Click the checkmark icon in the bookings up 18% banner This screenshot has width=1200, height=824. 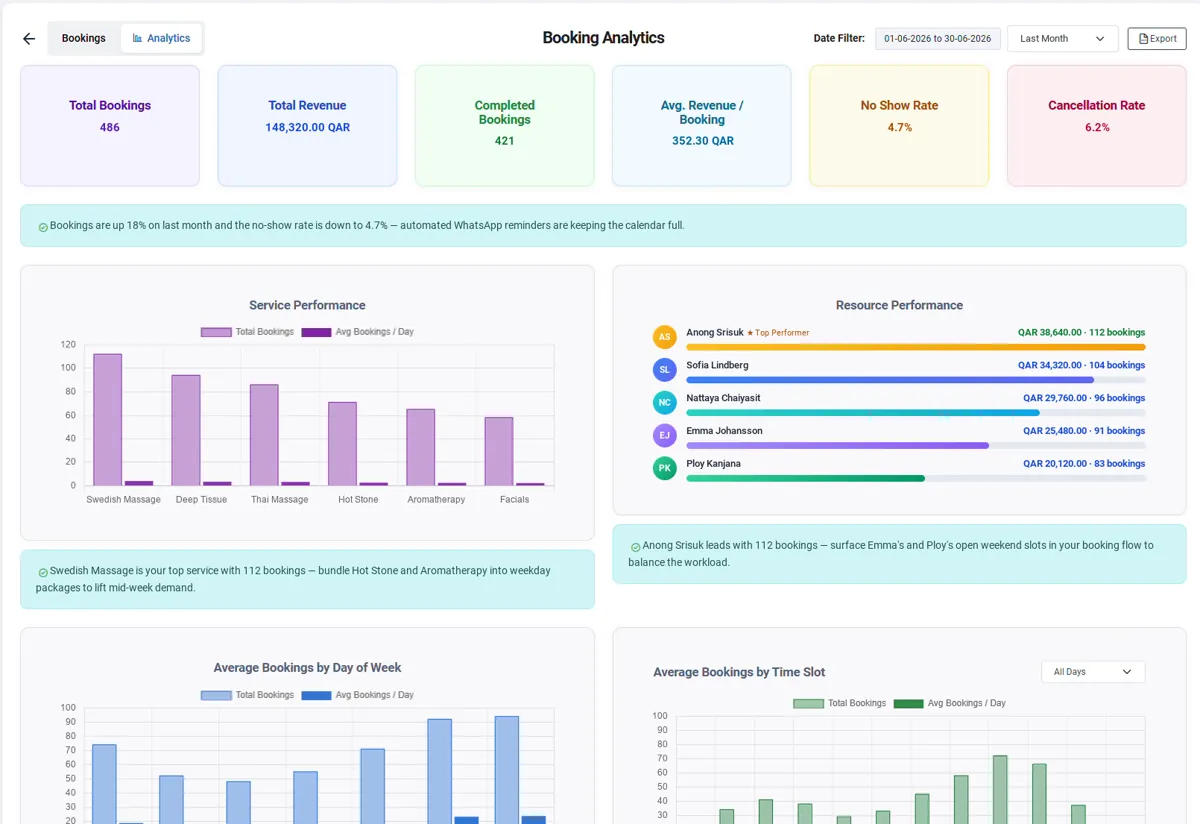point(43,227)
